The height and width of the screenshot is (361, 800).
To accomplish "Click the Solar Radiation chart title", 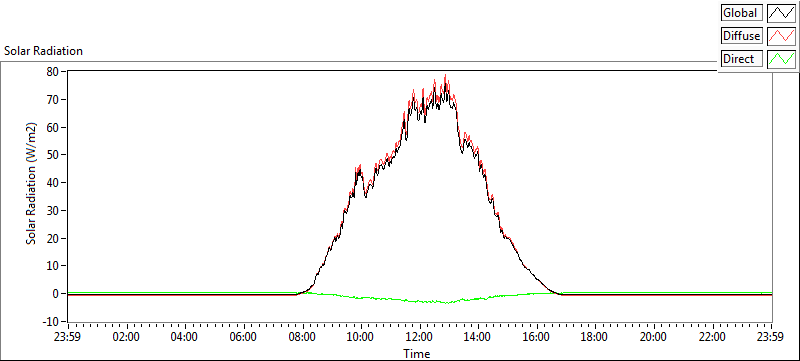I will (x=43, y=51).
